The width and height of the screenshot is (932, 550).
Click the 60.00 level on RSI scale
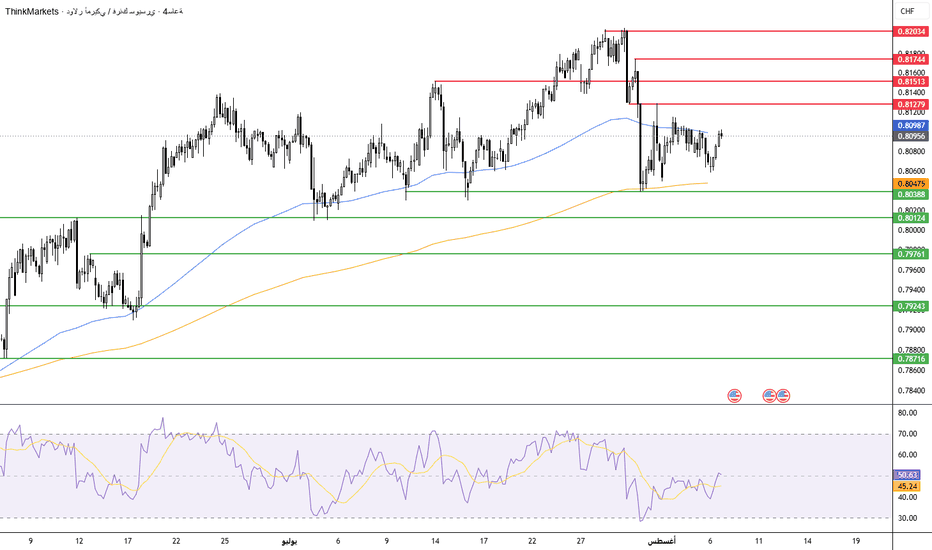907,455
